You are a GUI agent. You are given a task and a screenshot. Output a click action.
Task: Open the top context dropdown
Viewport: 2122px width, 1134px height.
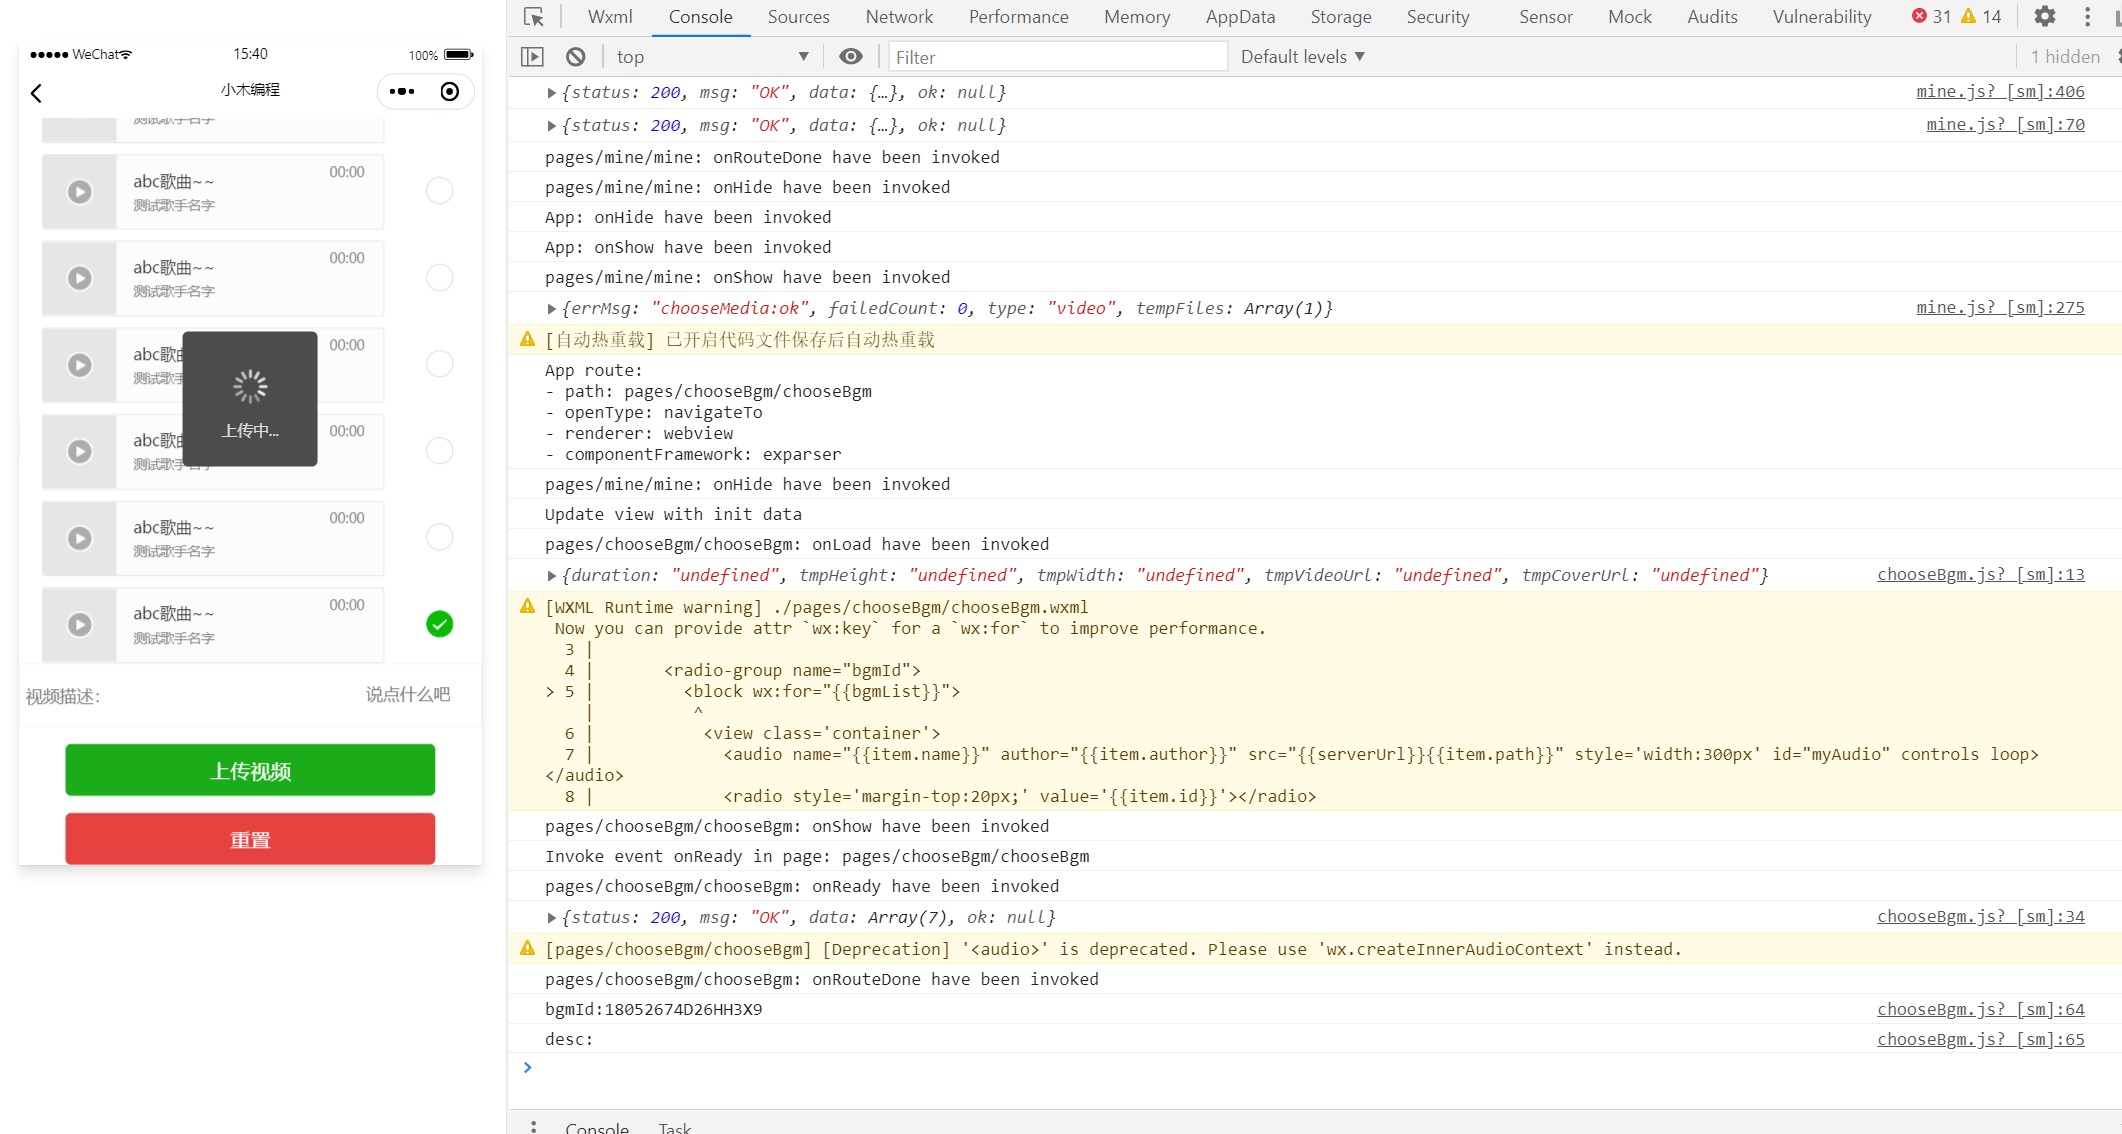point(712,57)
